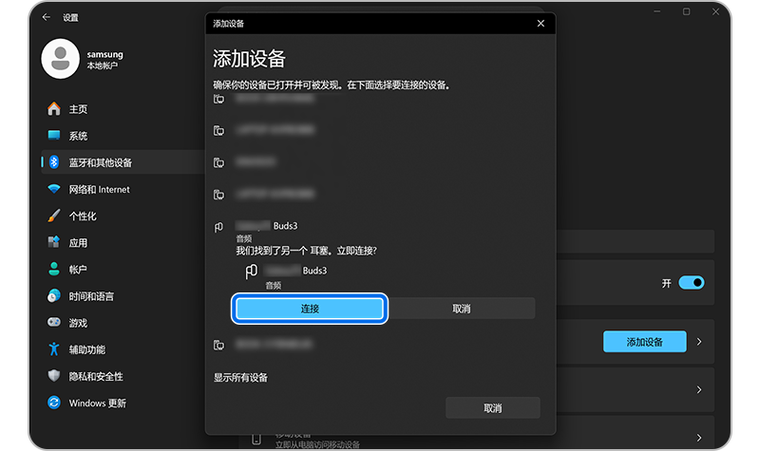This screenshot has height=451, width=760.
Task: Expand chevron on the 移动设备 row
Action: coord(699,438)
